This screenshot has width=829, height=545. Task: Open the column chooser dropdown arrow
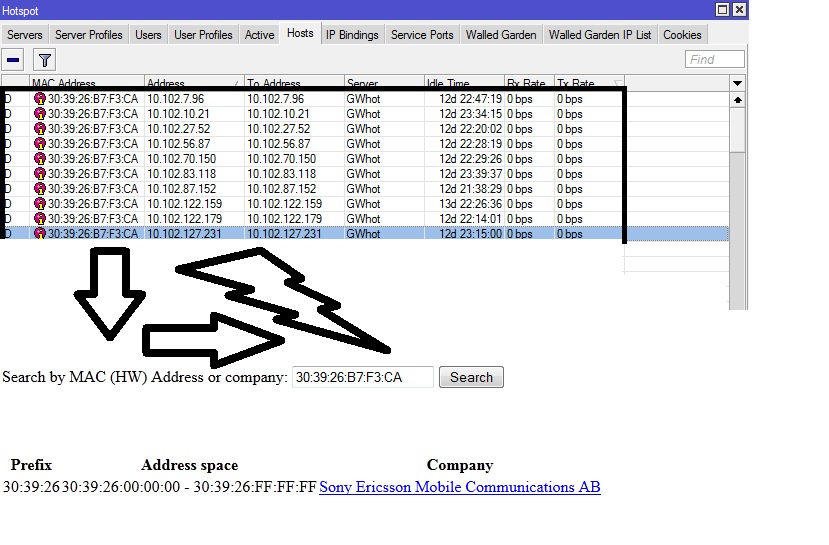737,83
